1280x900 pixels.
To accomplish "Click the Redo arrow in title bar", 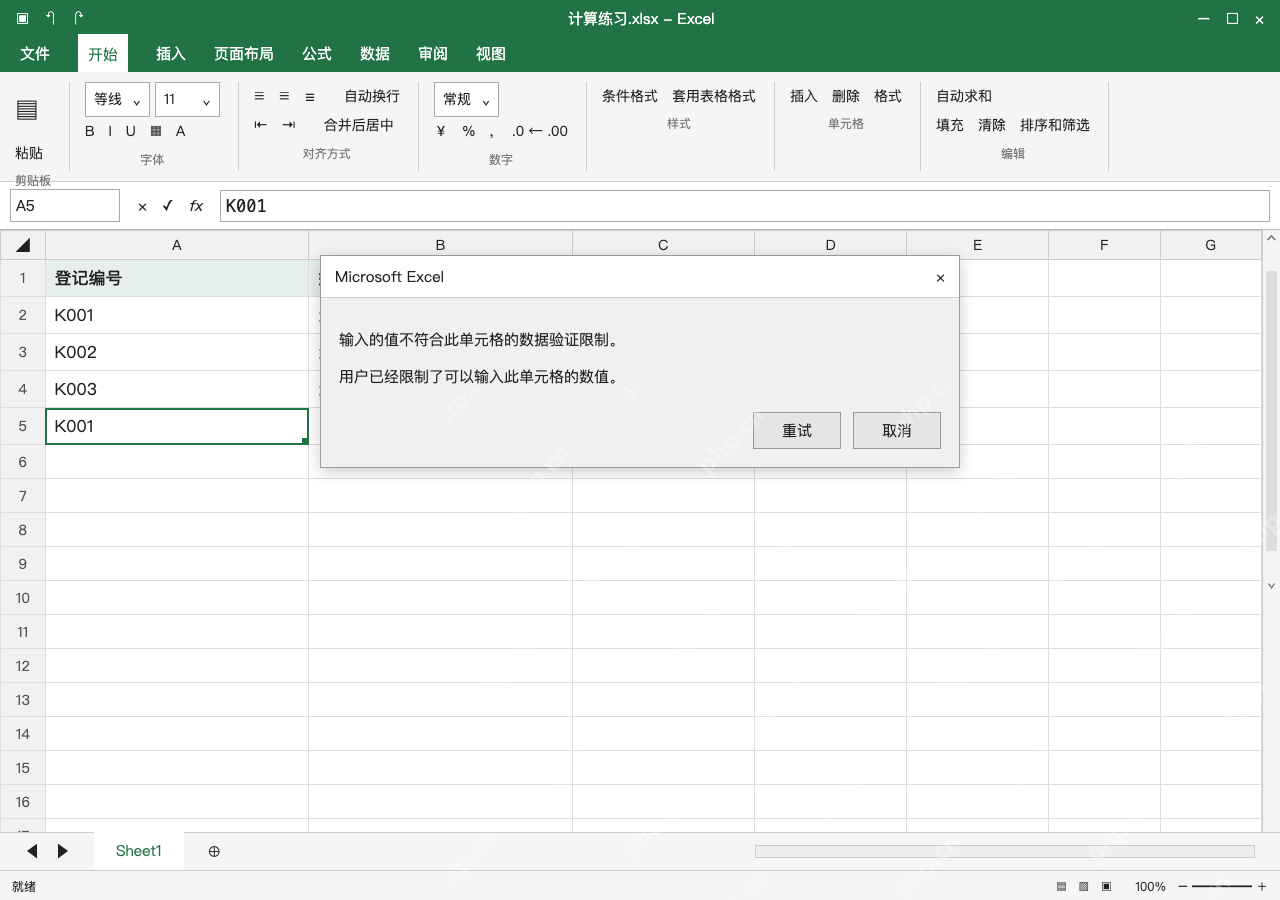I will click(78, 18).
